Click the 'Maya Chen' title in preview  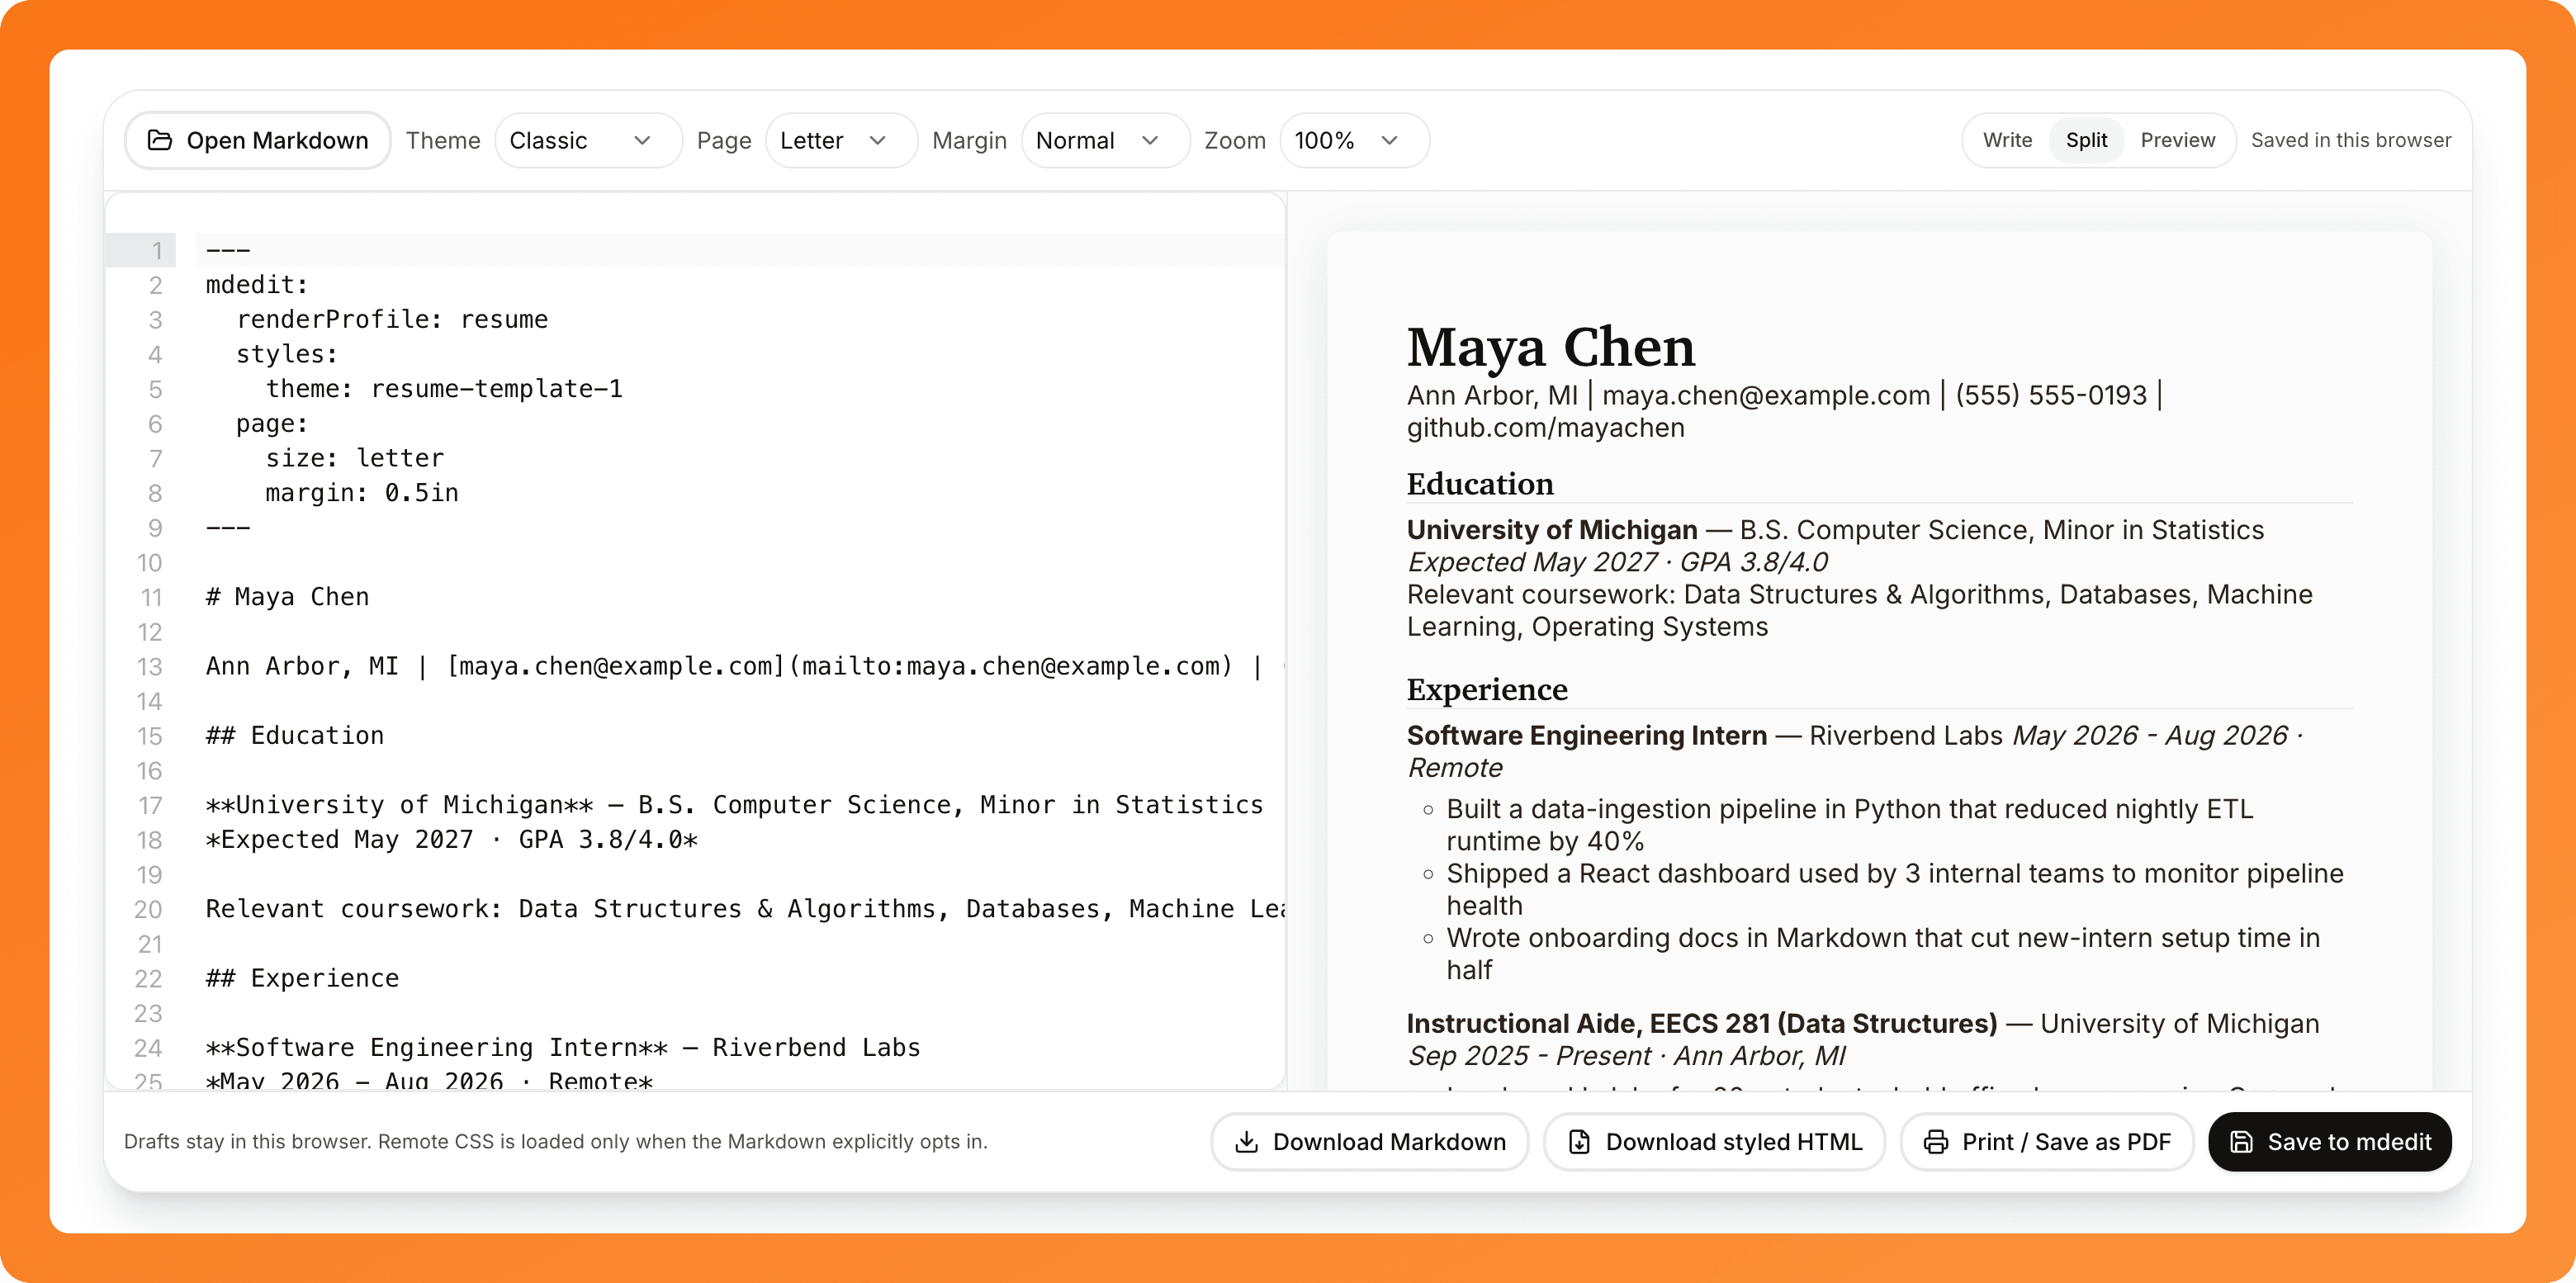click(1550, 347)
